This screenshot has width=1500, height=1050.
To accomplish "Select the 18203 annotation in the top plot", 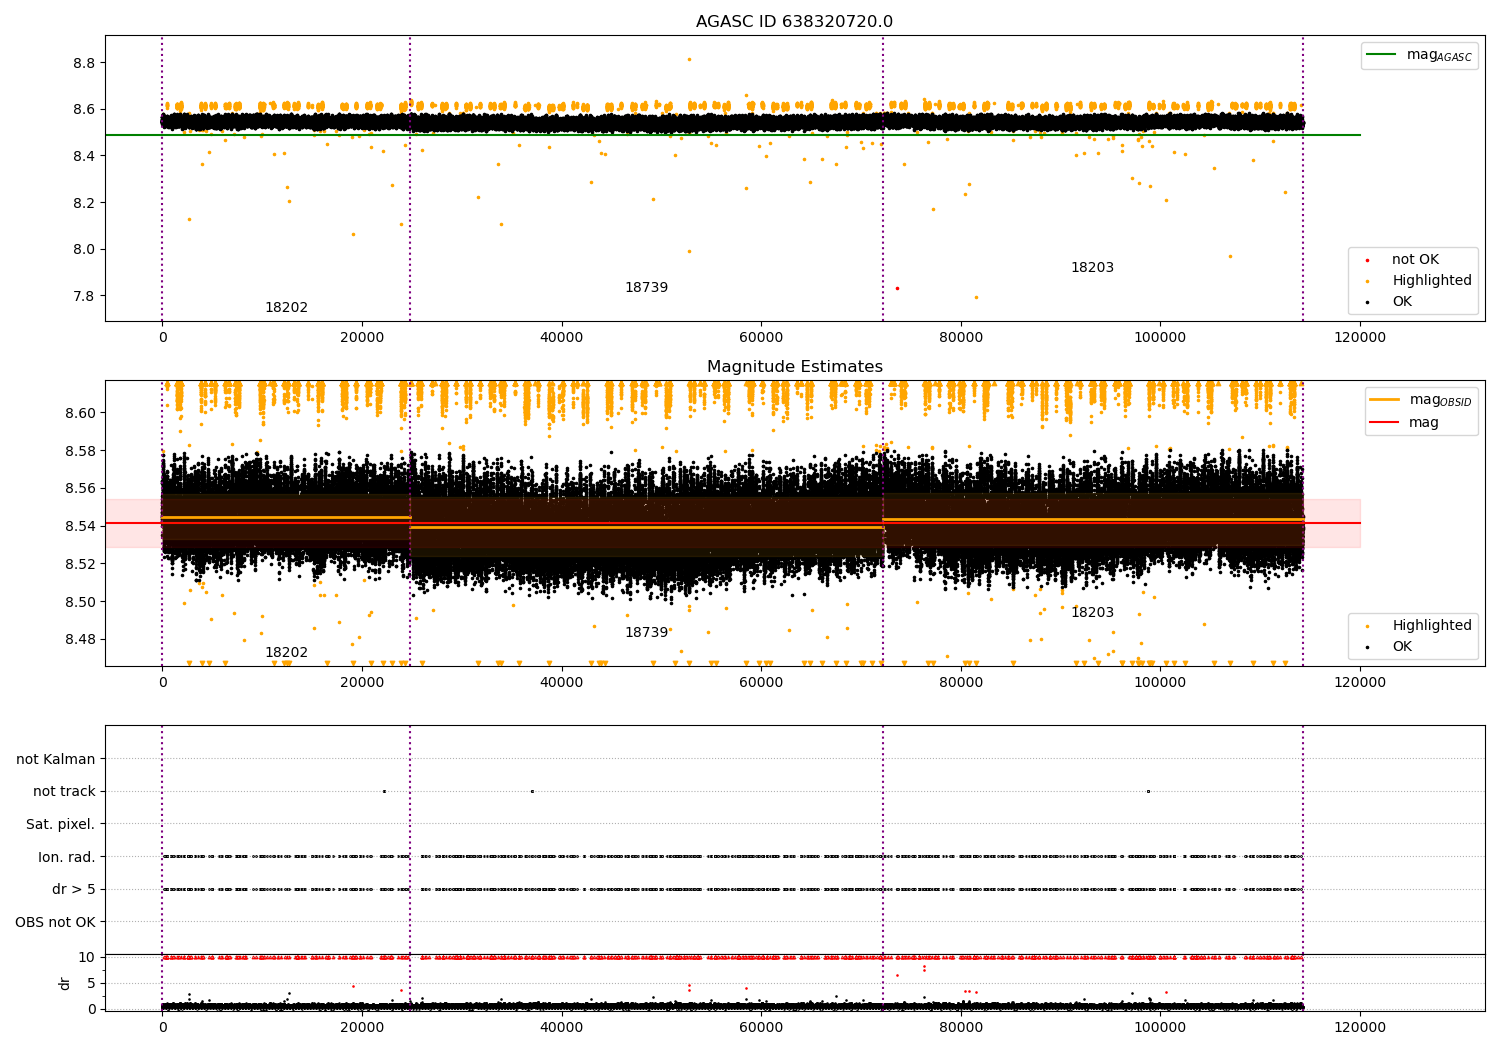I will [1092, 268].
